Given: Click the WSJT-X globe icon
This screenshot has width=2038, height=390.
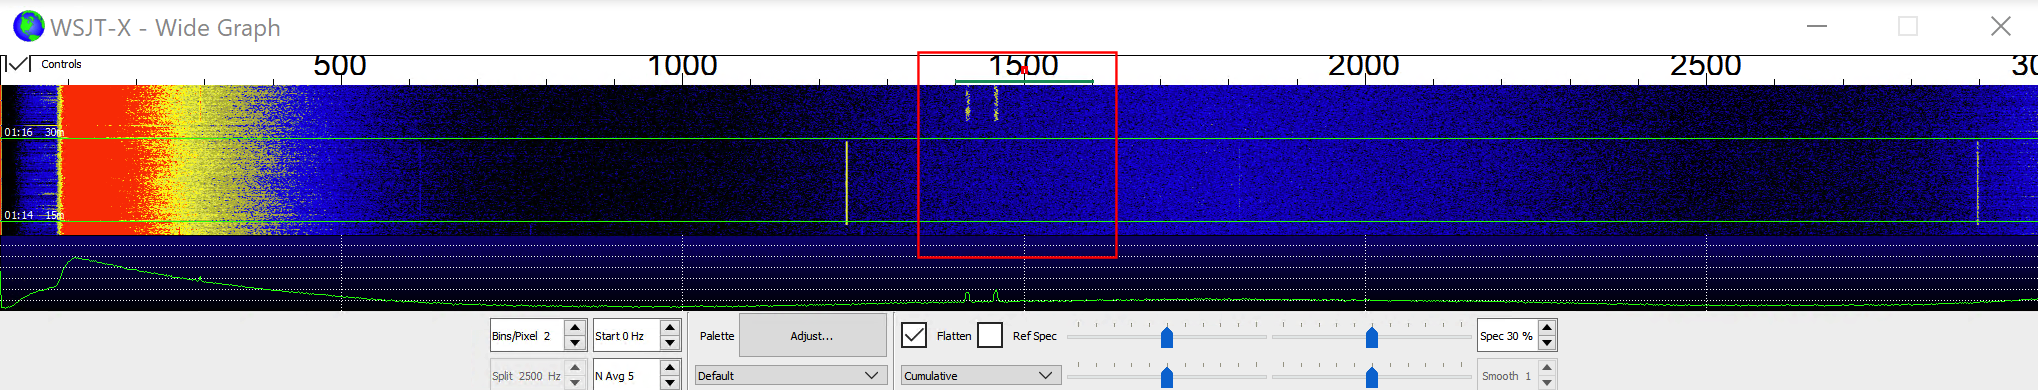Looking at the screenshot, I should [x=28, y=26].
